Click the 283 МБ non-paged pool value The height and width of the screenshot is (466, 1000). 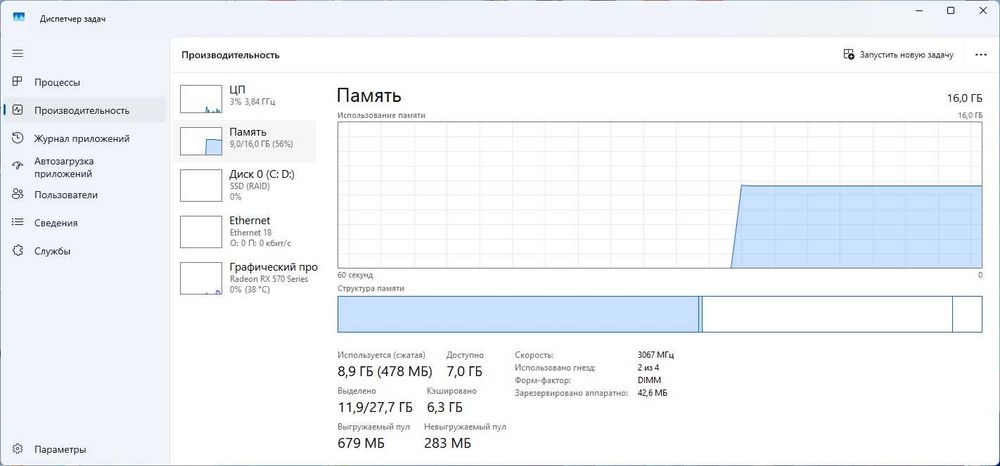(x=448, y=442)
